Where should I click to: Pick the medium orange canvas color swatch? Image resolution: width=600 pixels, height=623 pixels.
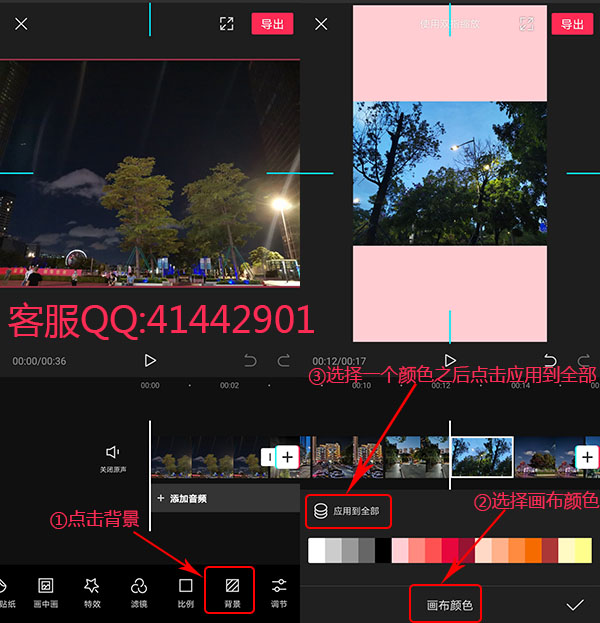tap(517, 550)
